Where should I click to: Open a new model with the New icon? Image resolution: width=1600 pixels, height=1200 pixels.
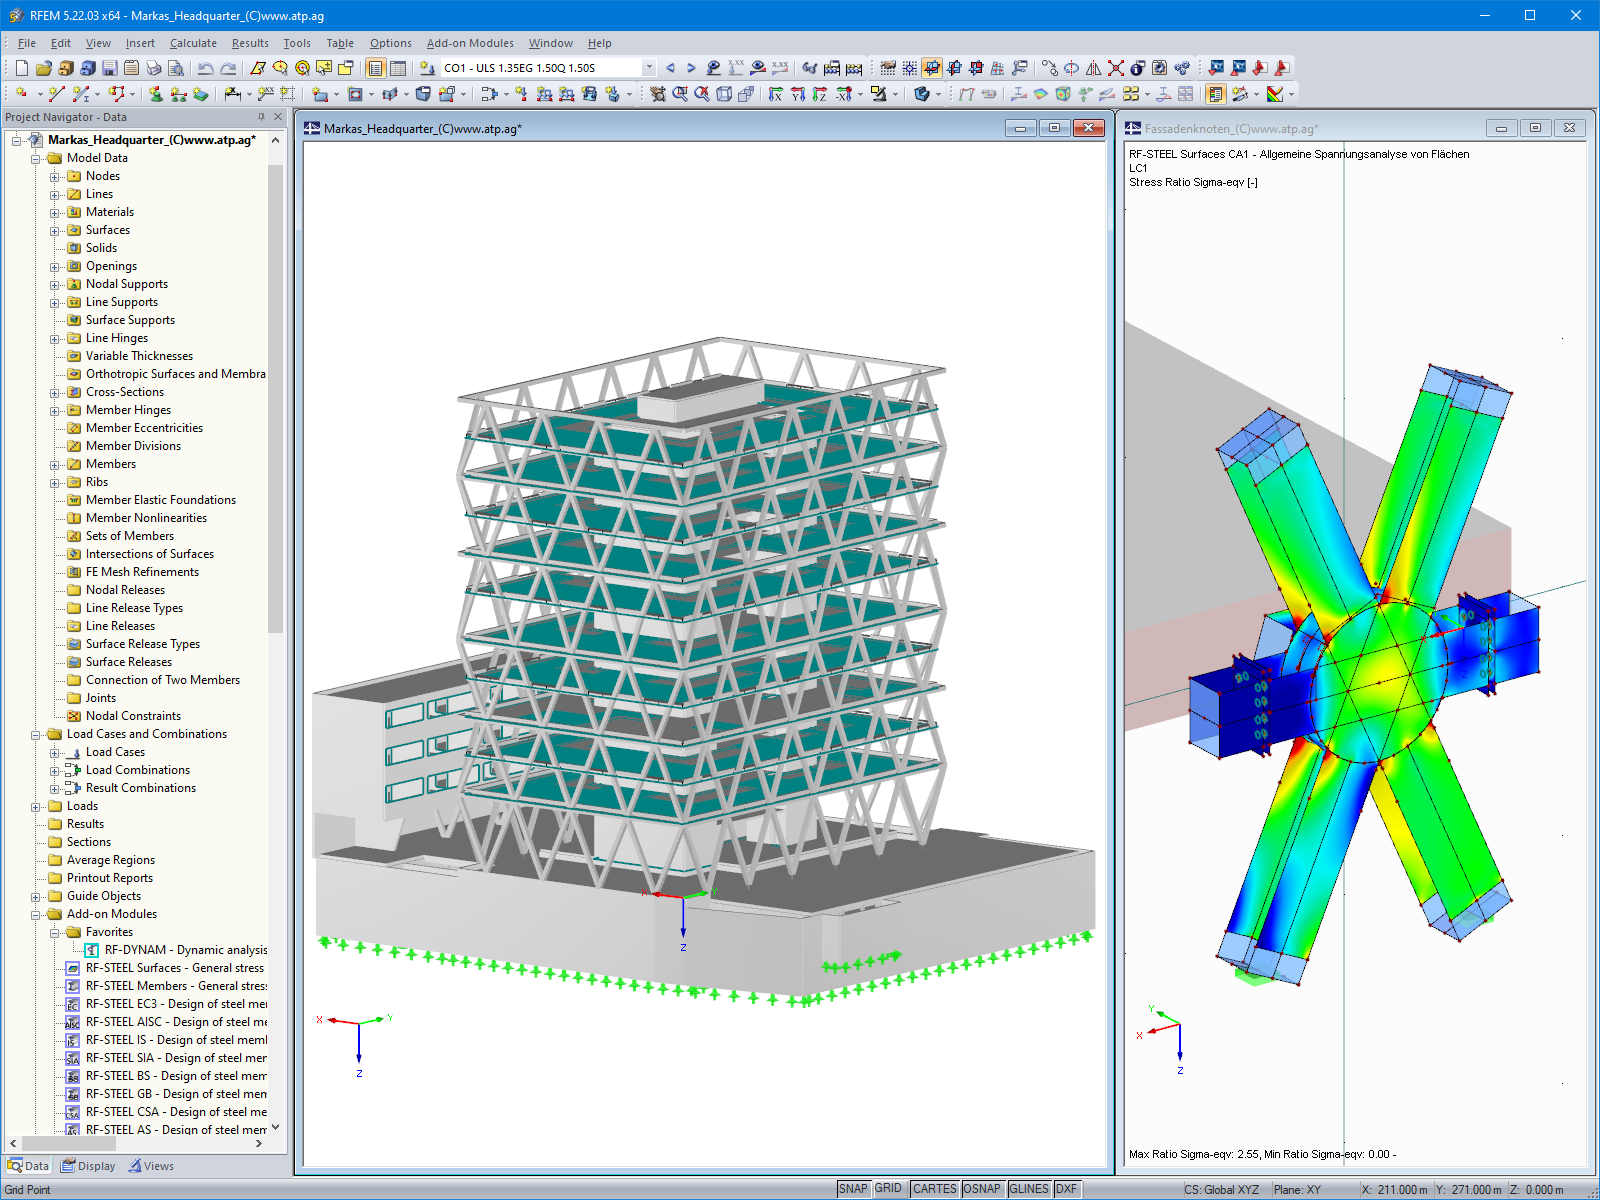[x=20, y=68]
